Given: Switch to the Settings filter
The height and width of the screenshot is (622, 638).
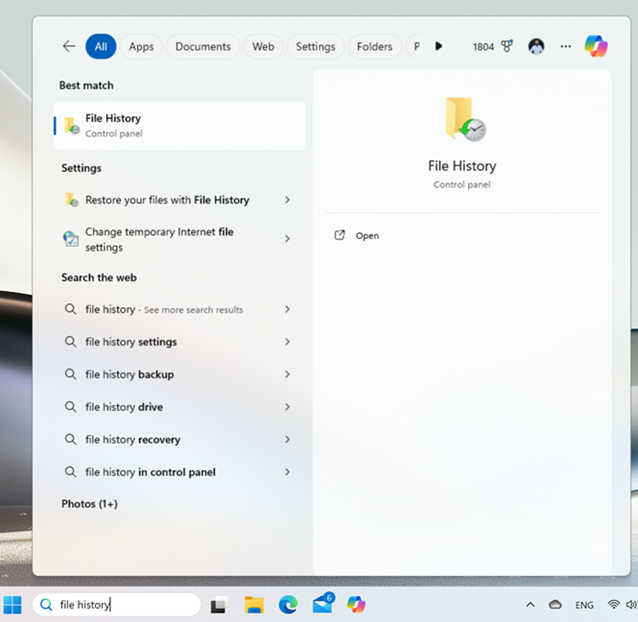Looking at the screenshot, I should click(315, 46).
